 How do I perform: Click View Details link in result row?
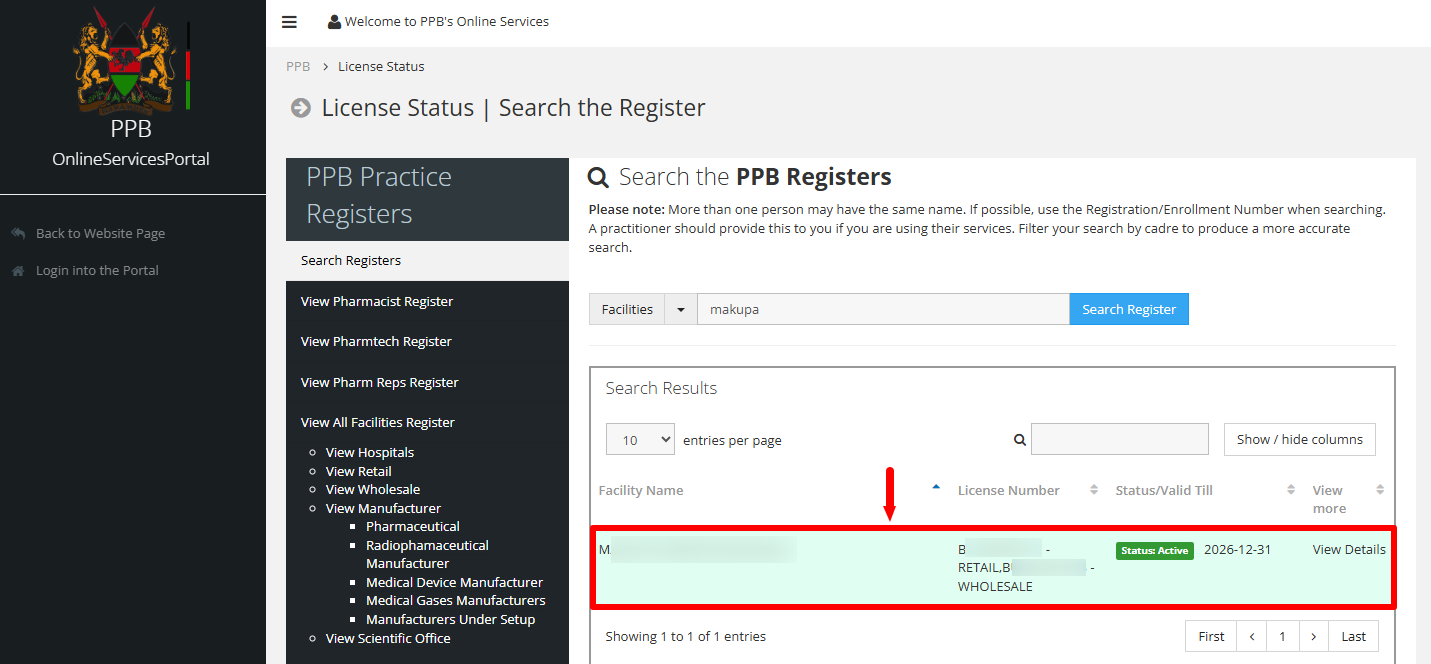pyautogui.click(x=1349, y=549)
